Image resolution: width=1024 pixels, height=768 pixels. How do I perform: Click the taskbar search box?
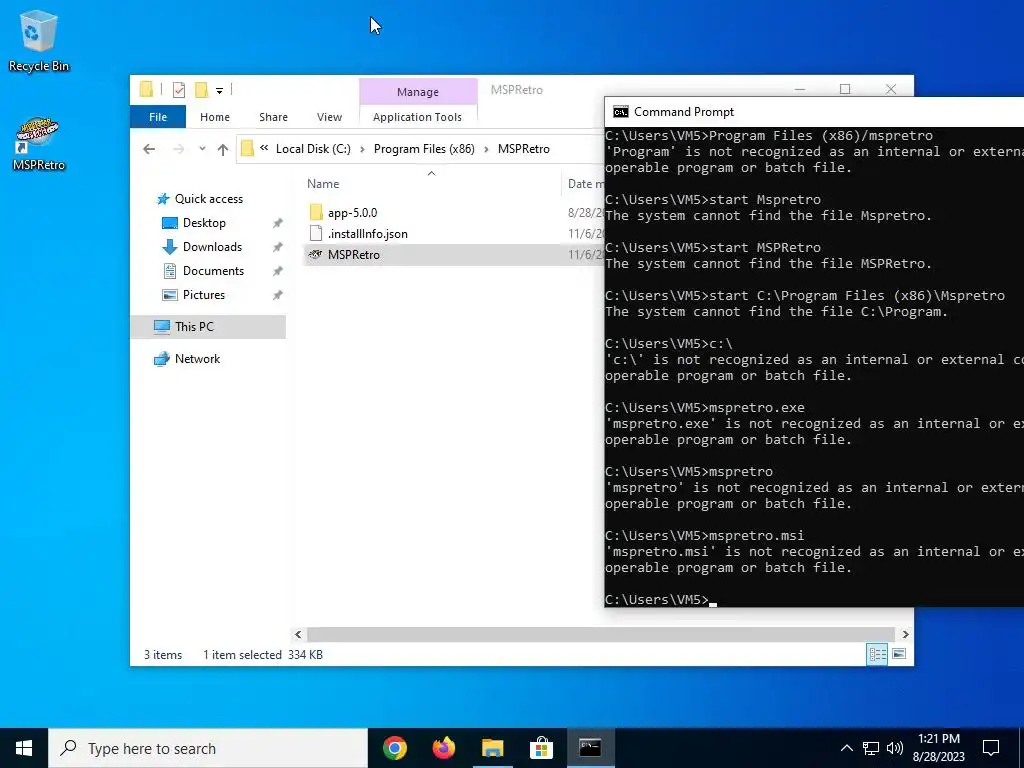208,748
